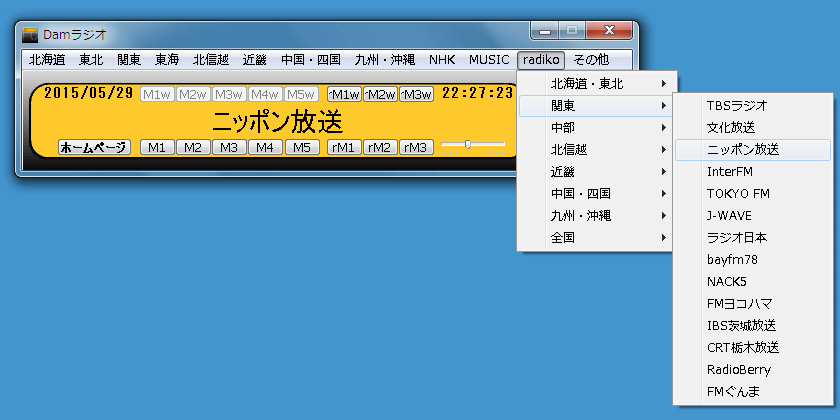Click the greyed M2w button
This screenshot has height=420, width=840.
pyautogui.click(x=193, y=94)
